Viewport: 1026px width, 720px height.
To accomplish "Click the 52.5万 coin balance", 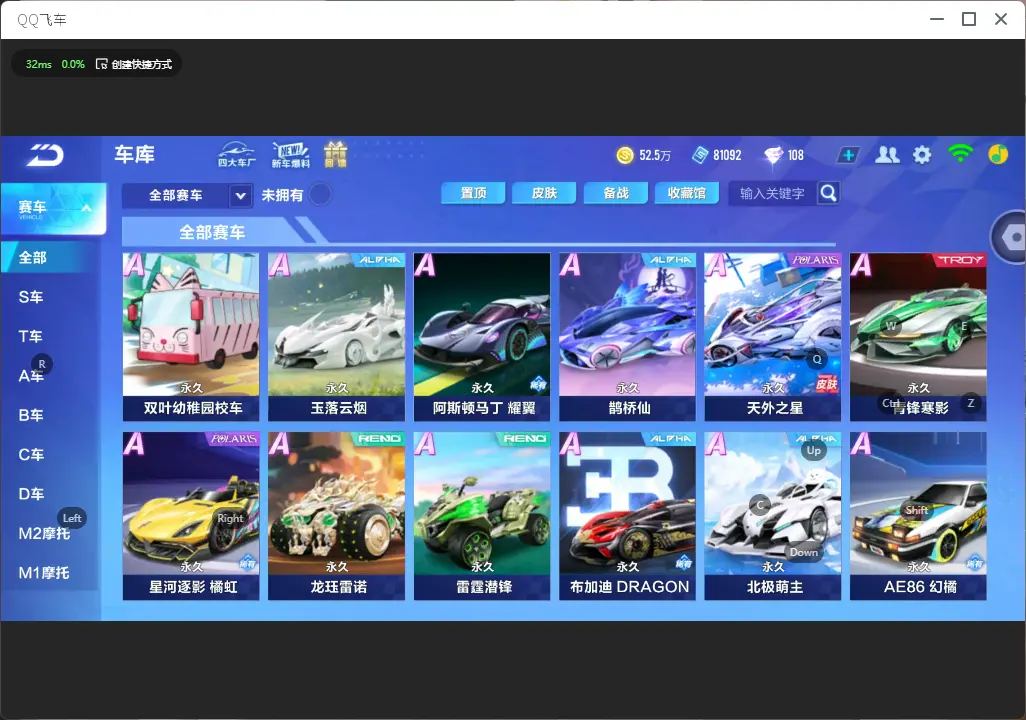I will coord(655,155).
